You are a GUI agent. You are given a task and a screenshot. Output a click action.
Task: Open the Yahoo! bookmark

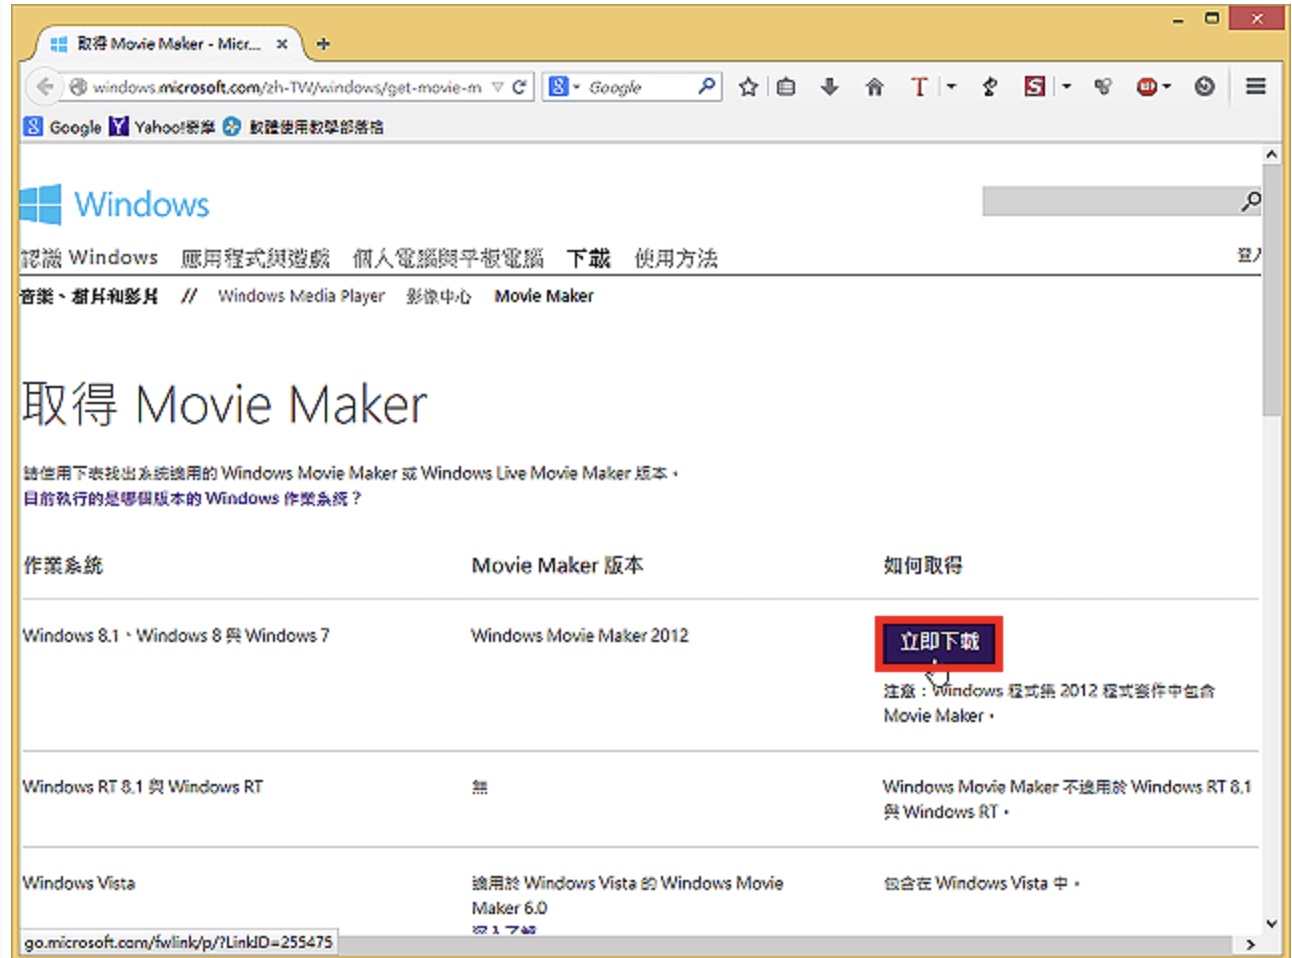pos(162,127)
